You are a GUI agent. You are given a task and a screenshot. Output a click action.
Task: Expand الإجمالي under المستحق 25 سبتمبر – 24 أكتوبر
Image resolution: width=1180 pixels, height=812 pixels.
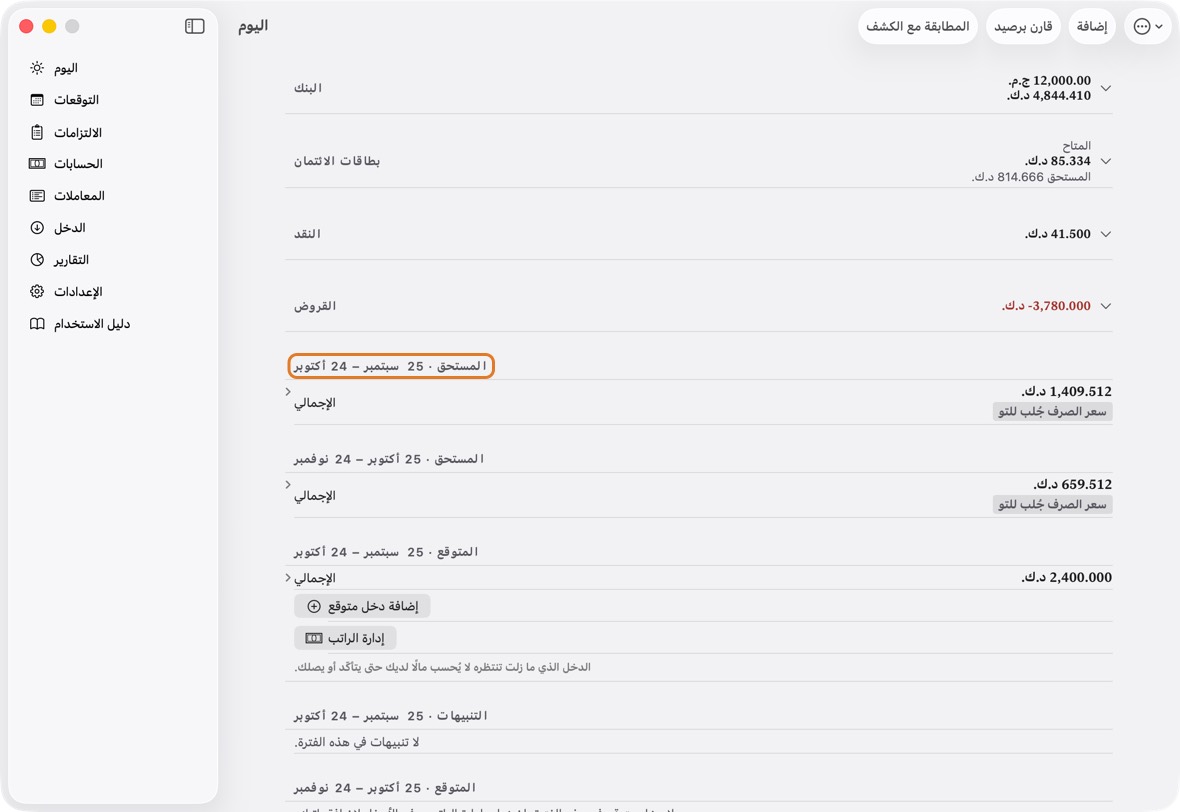288,391
